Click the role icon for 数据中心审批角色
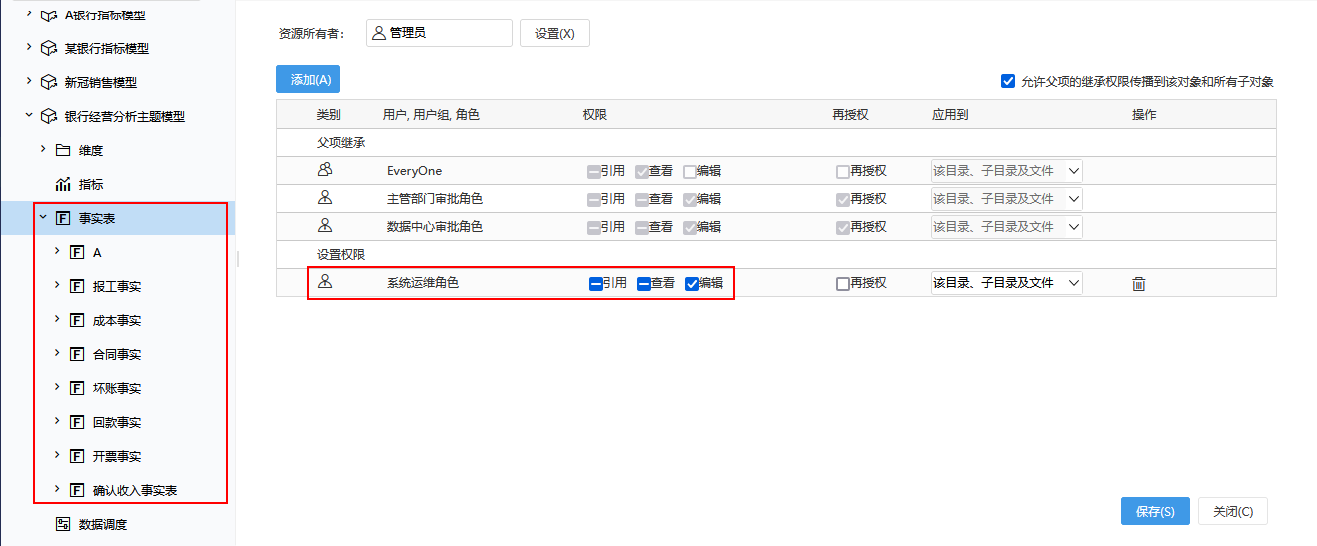Screen dimensions: 1317x546 [324, 226]
